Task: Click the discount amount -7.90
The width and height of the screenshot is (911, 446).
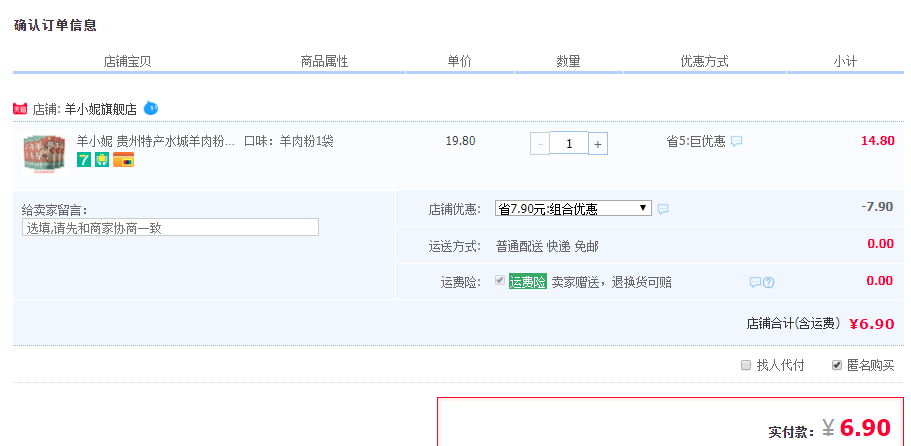Action: 877,207
